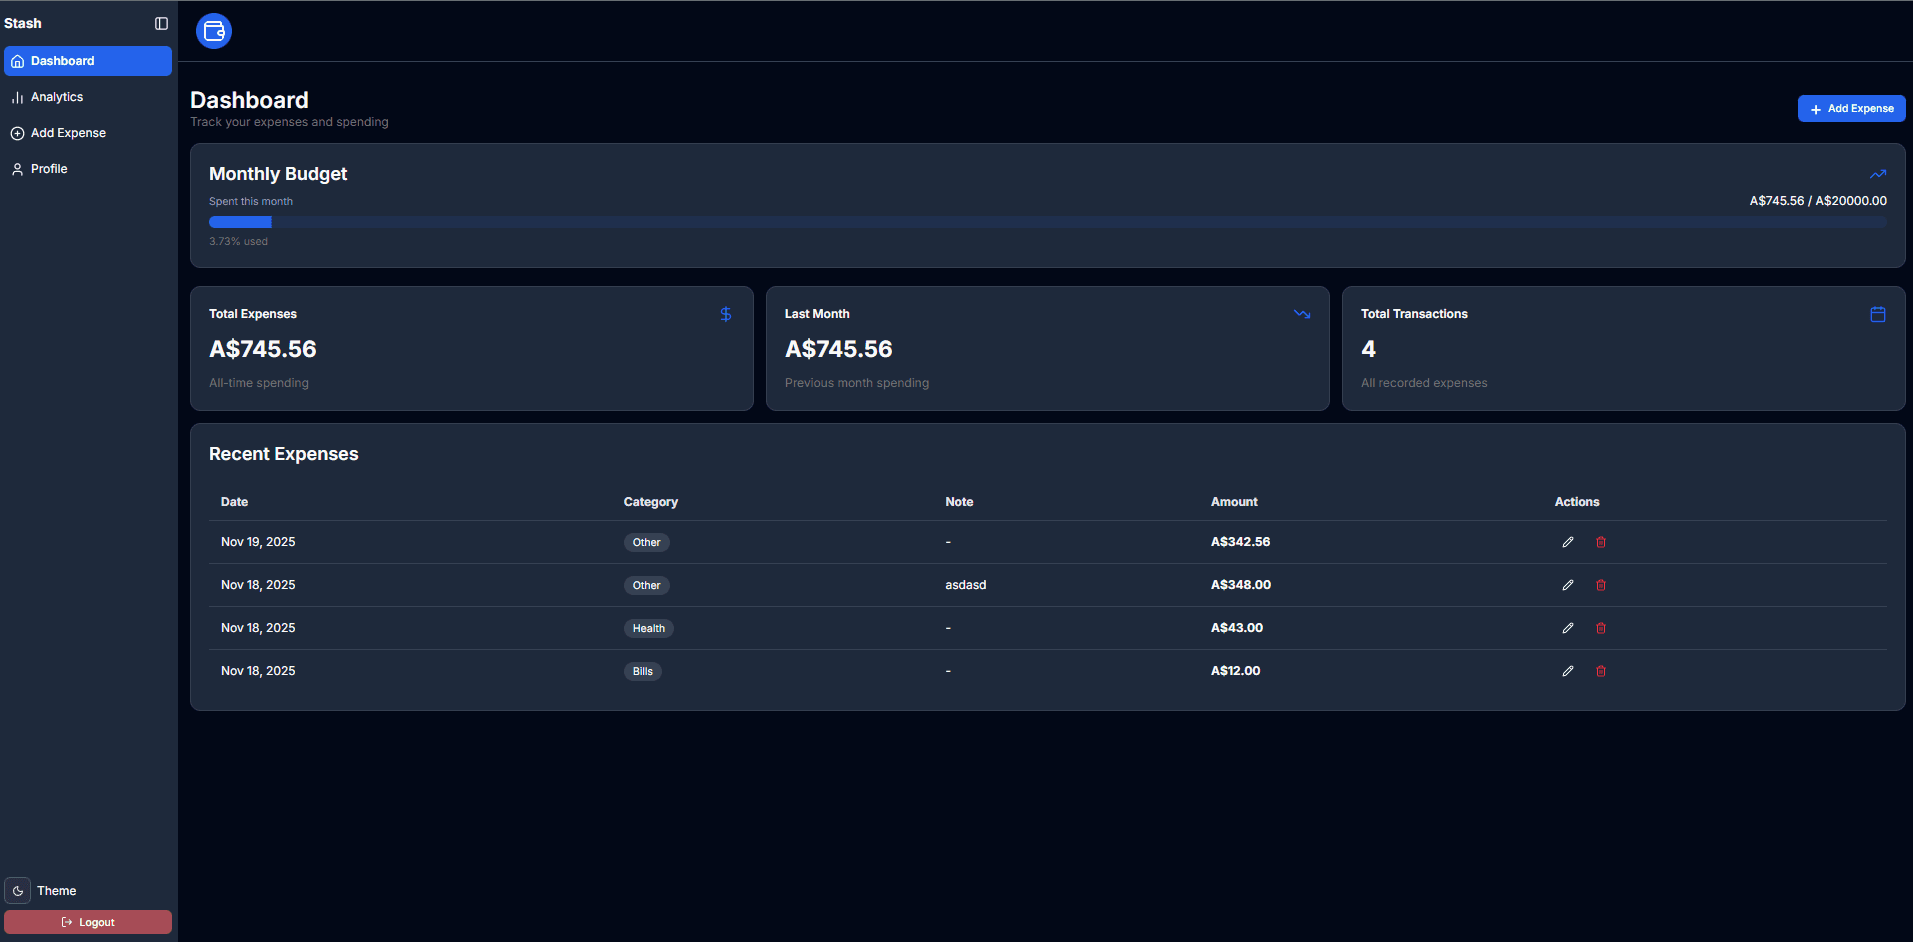Edit the Health expense of A$43.00

(x=1568, y=628)
